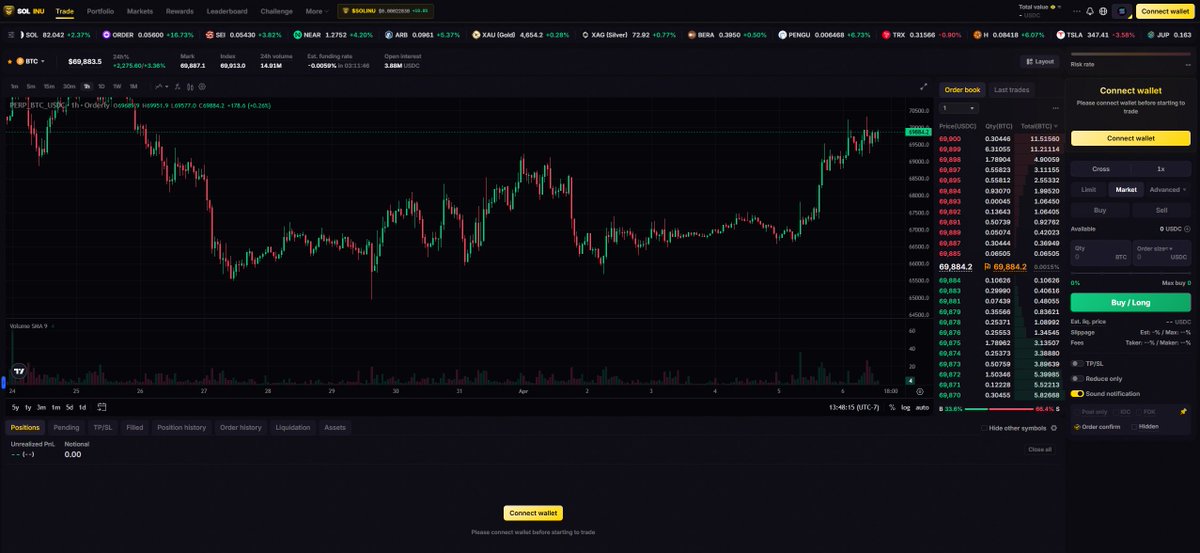Viewport: 1200px width, 553px height.
Task: Check Hide other symbols checkbox
Action: pos(984,427)
